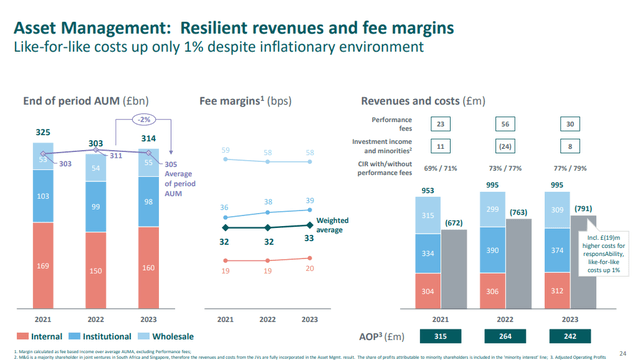Click the 'Weighted average' series label
Viewport: 640px width, 360px height.
[332, 225]
